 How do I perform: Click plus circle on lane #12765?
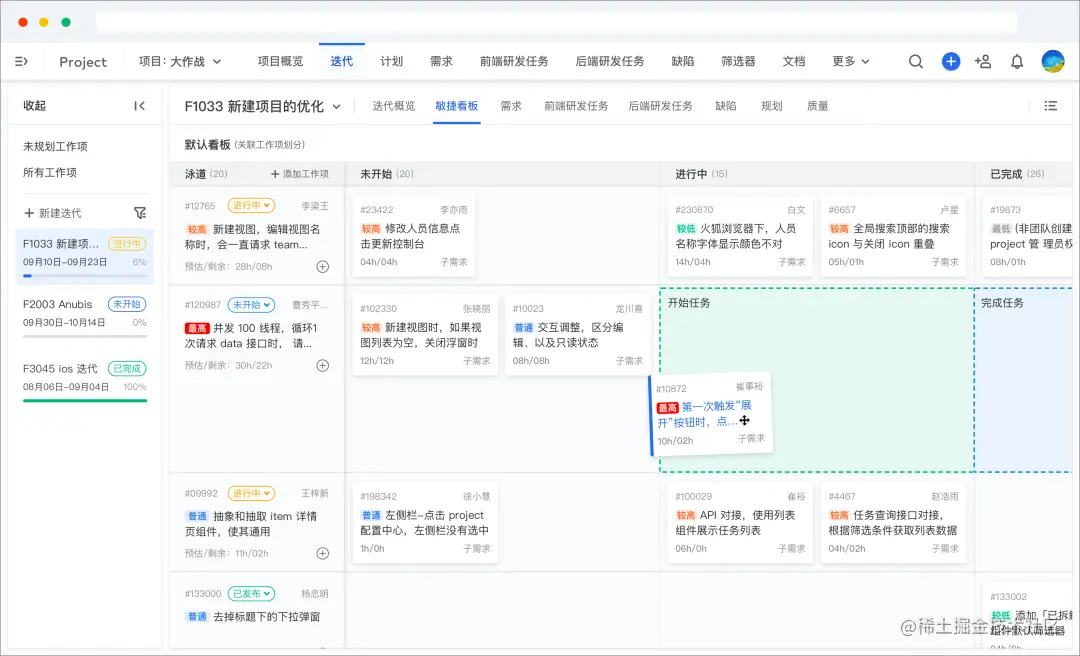(322, 267)
